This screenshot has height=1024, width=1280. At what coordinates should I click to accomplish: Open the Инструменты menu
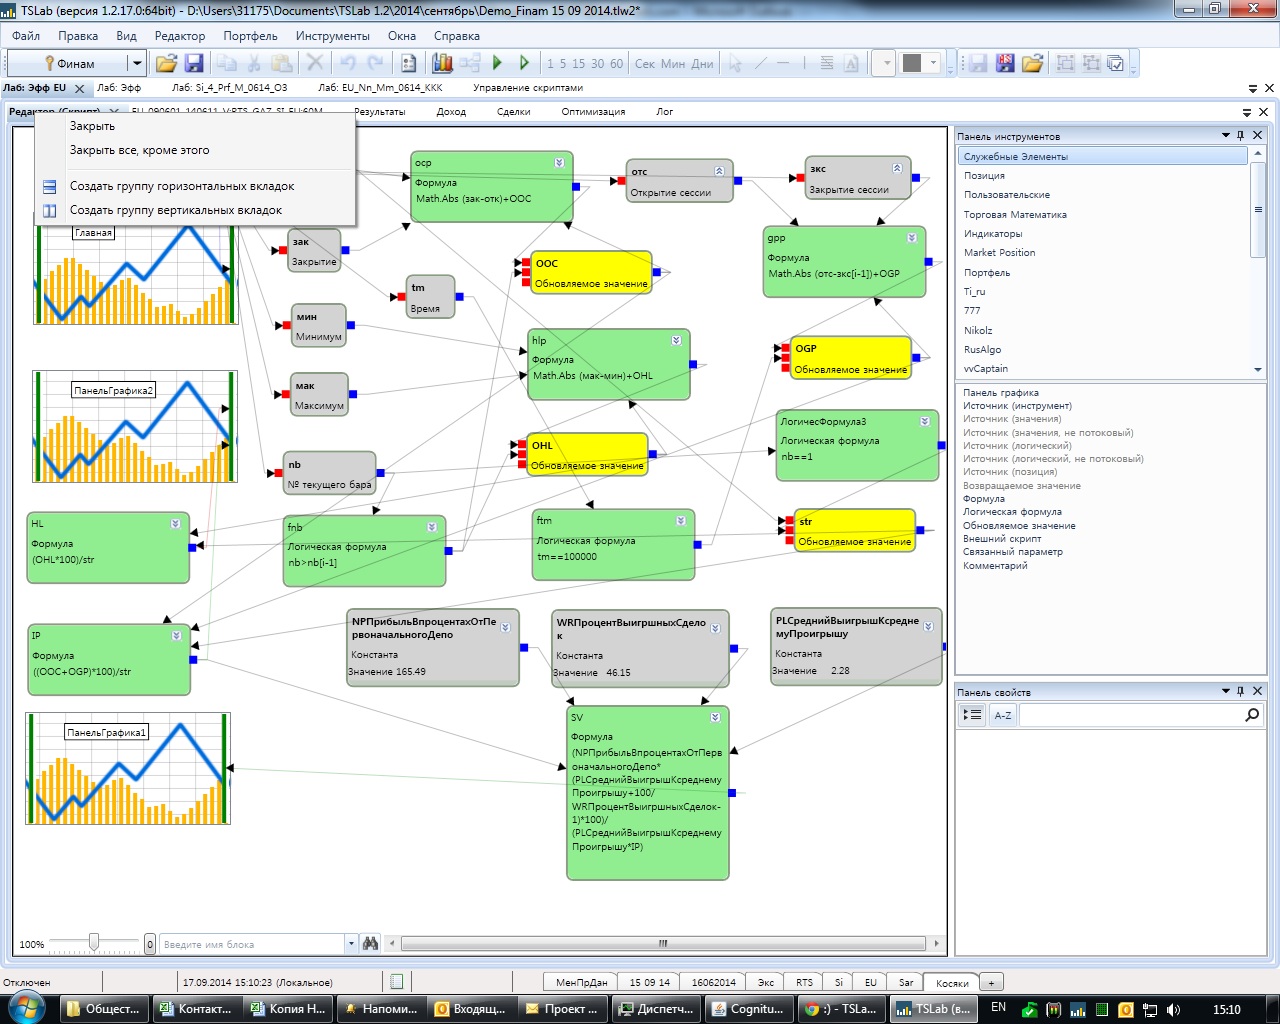pyautogui.click(x=332, y=36)
